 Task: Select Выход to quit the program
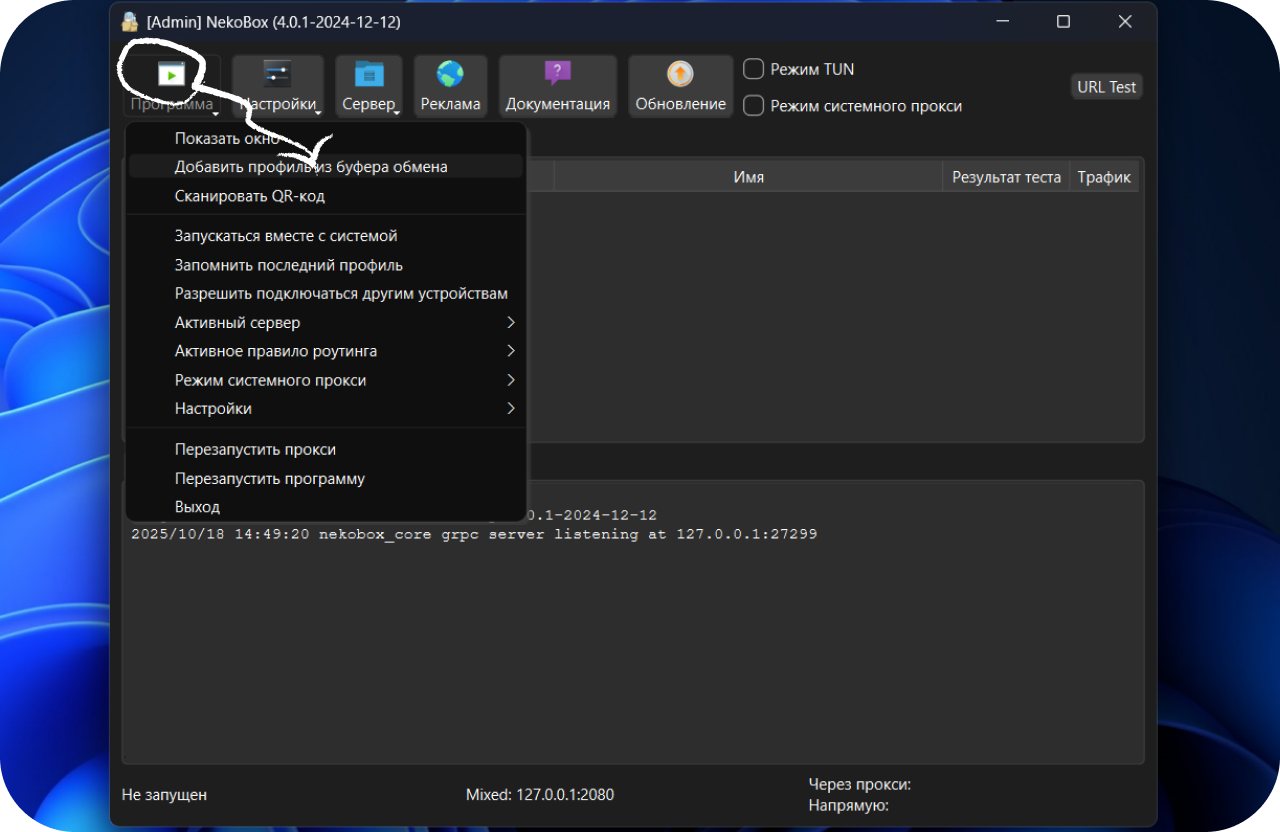point(197,507)
